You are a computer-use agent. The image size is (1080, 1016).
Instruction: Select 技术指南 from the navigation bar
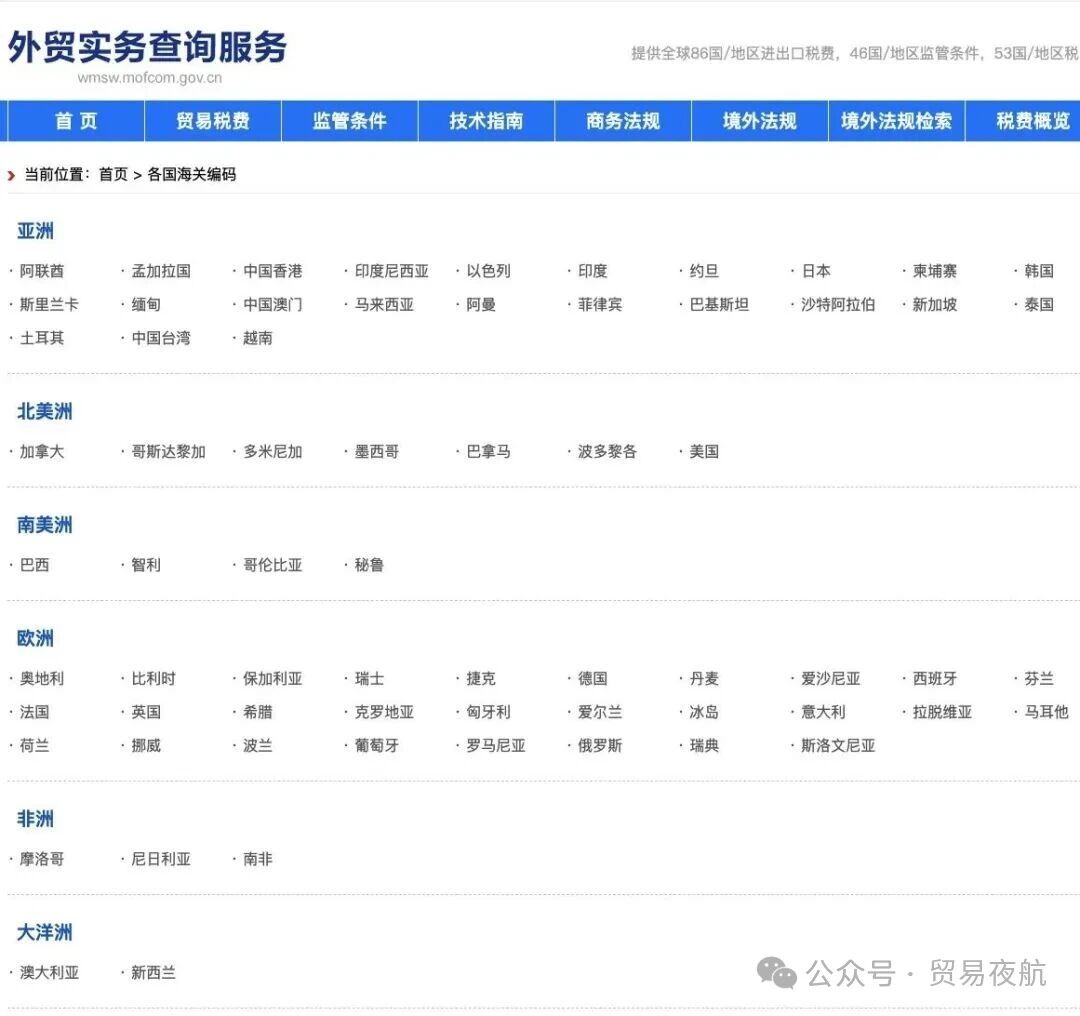485,121
